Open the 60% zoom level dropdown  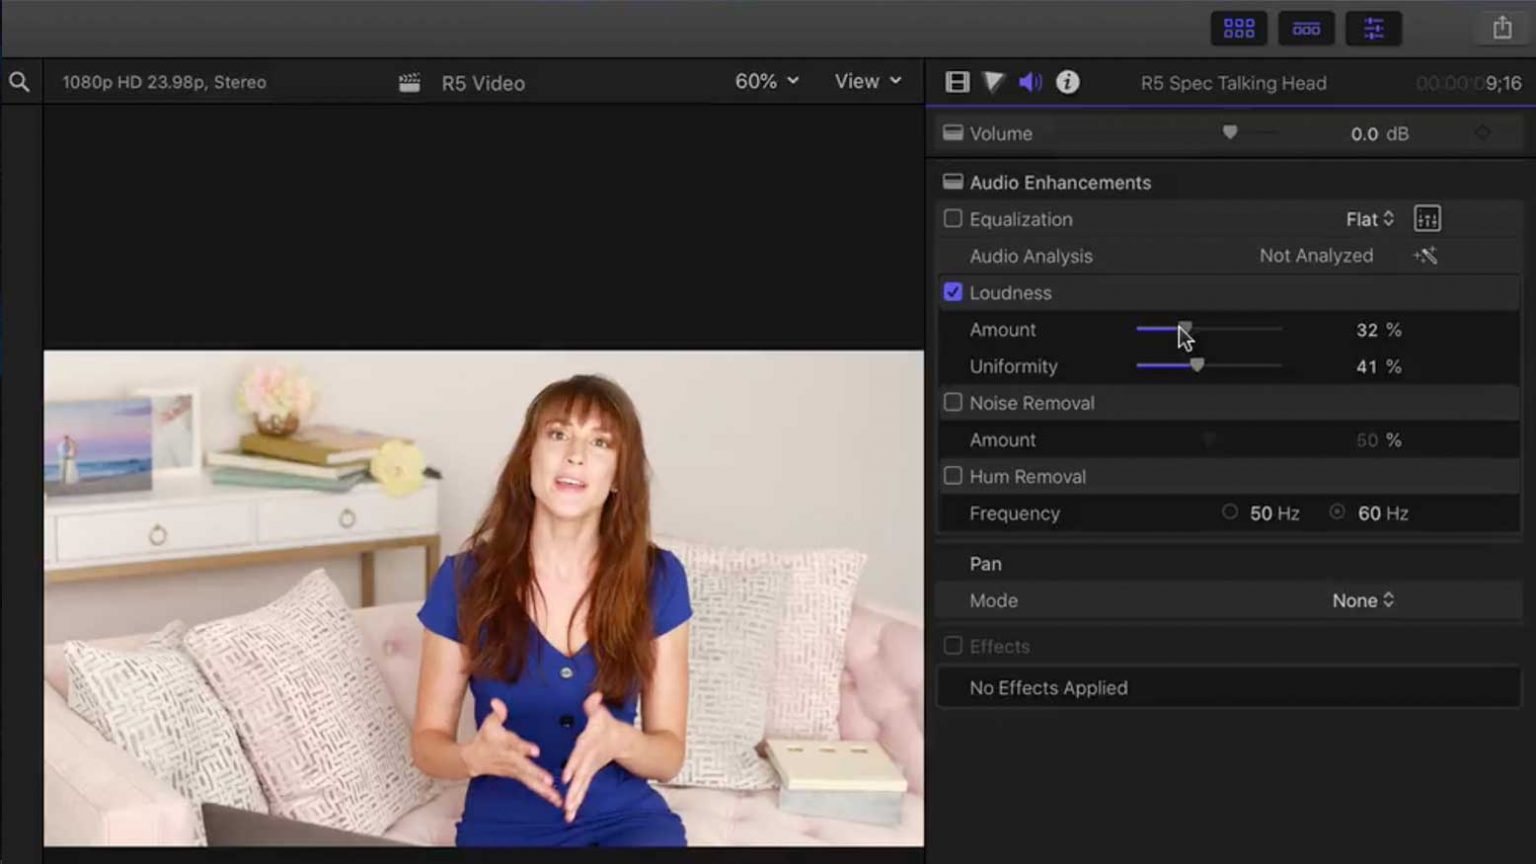pyautogui.click(x=766, y=80)
